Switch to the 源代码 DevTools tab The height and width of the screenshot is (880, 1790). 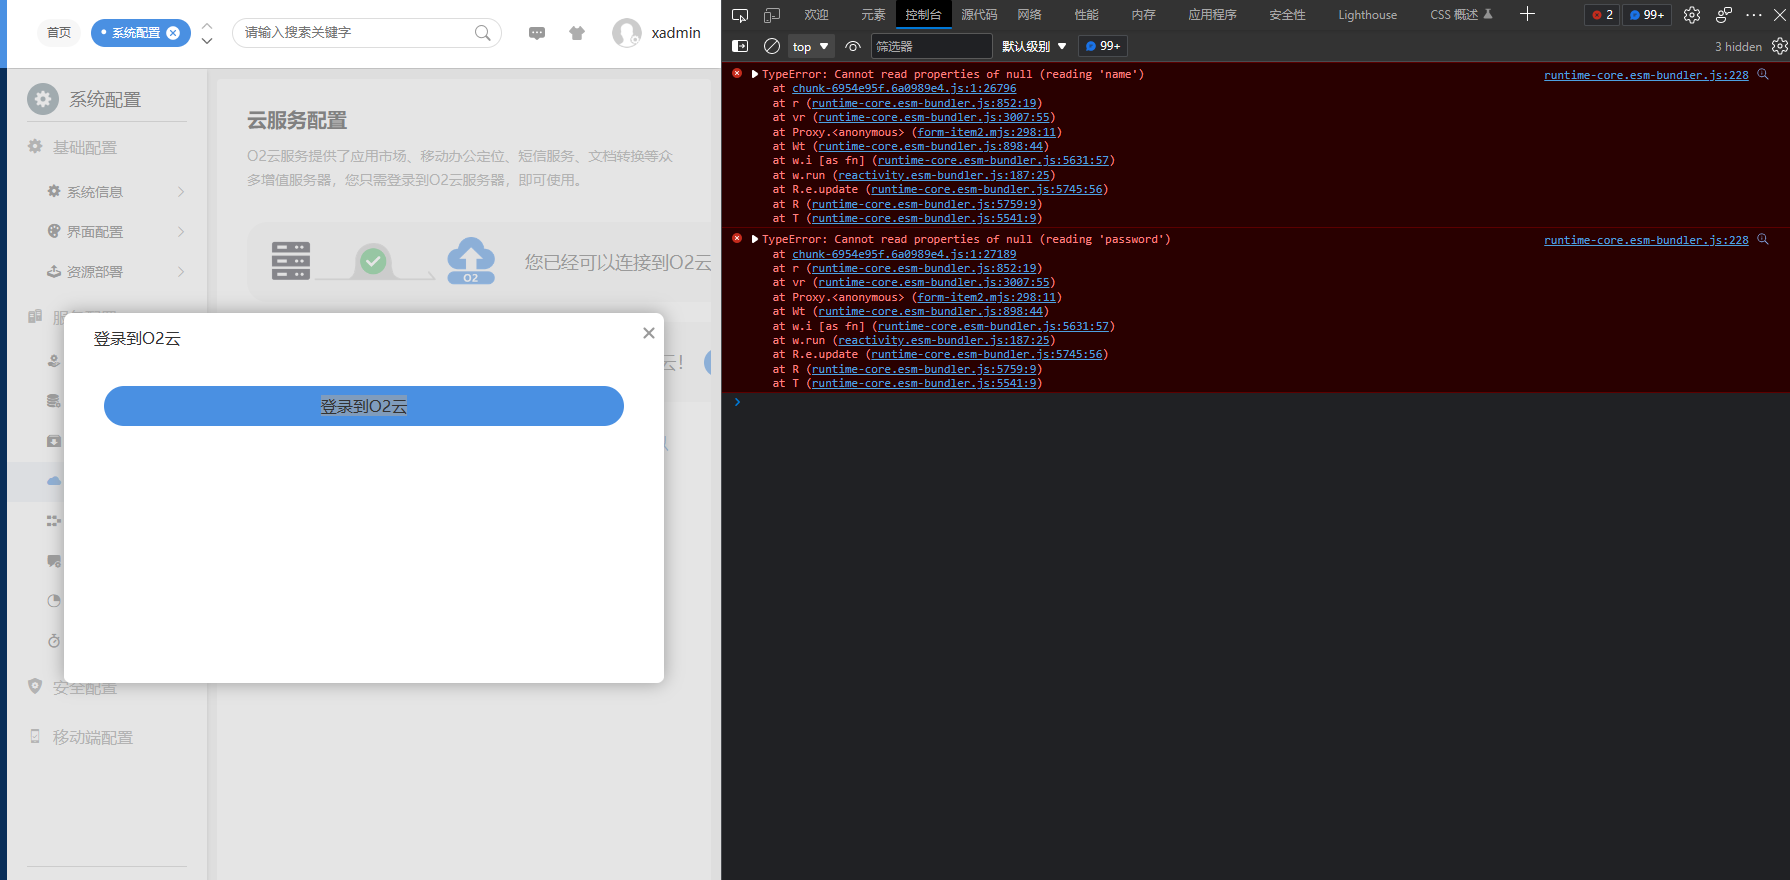(x=979, y=15)
